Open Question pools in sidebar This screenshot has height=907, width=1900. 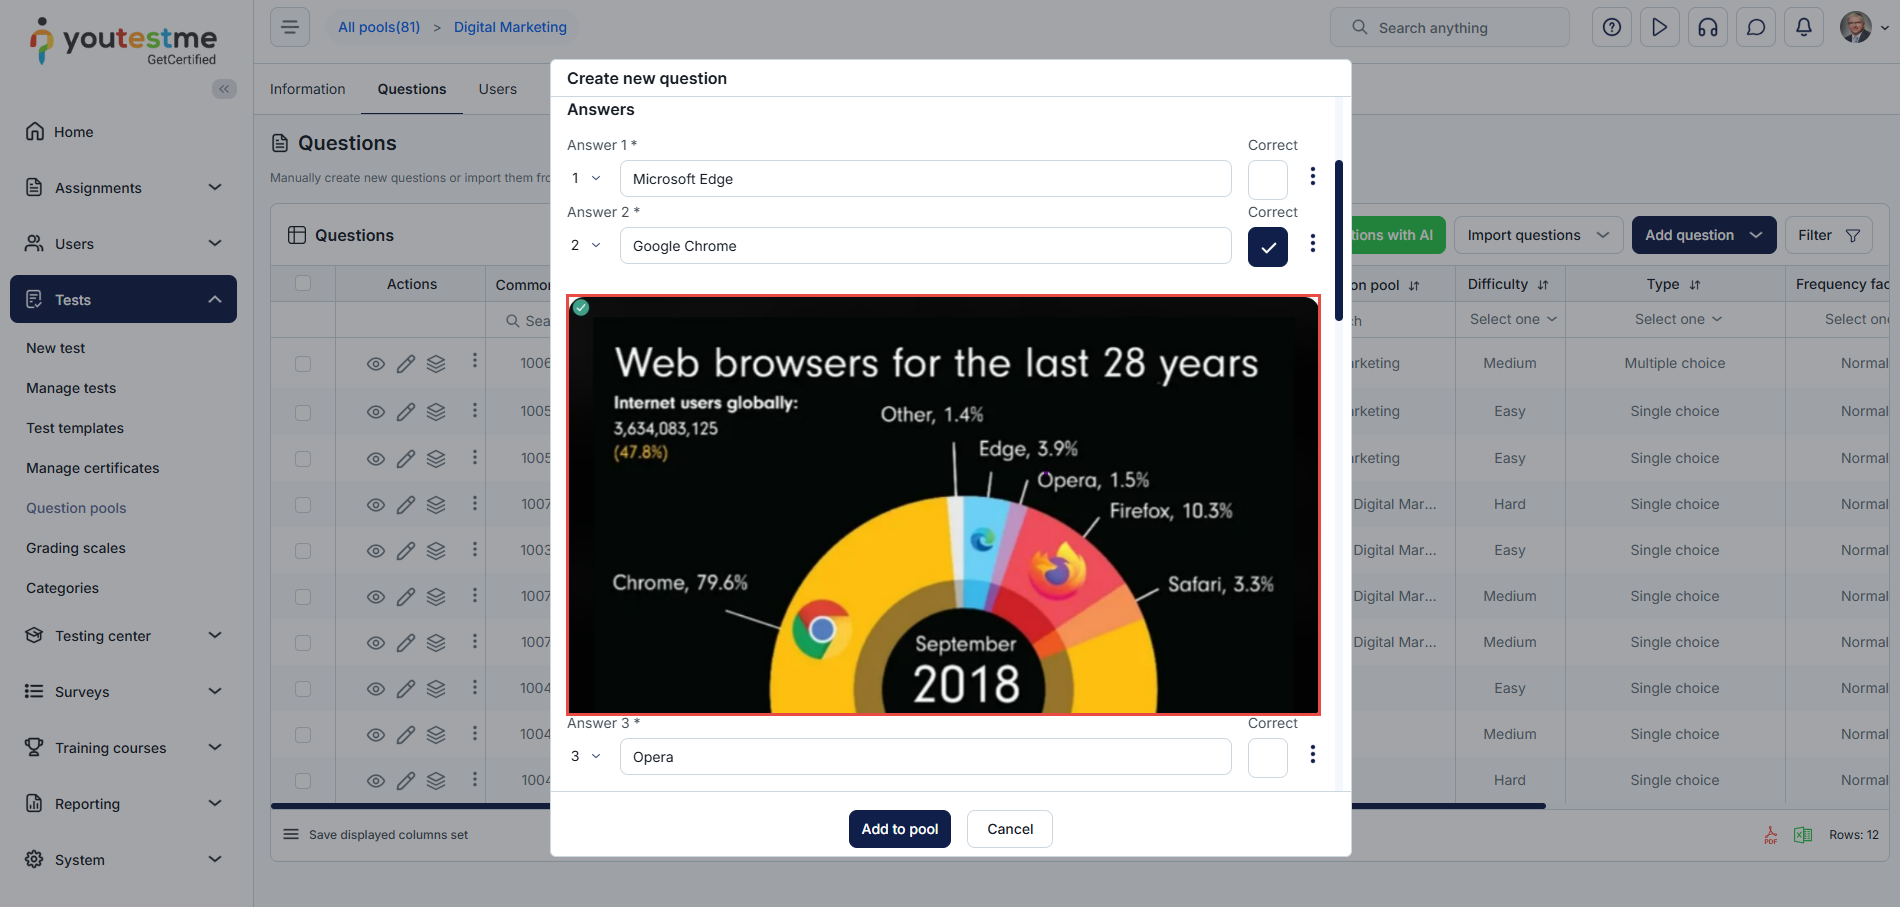pyautogui.click(x=76, y=508)
